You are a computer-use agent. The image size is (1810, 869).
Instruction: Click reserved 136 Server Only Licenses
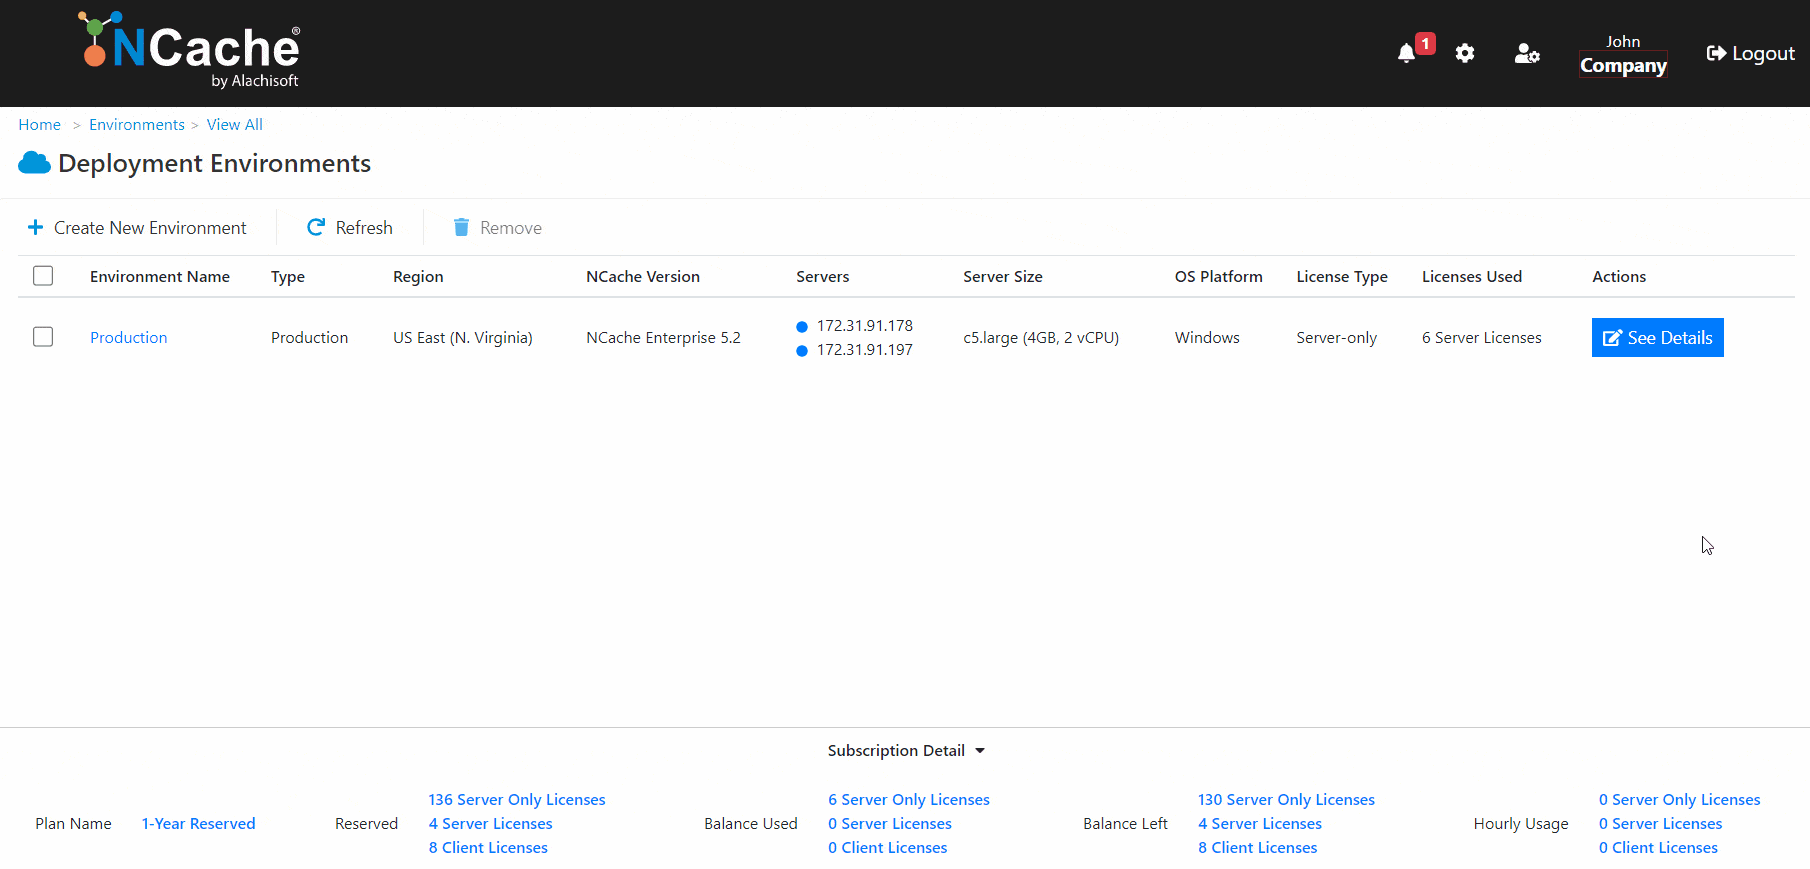[x=517, y=800]
